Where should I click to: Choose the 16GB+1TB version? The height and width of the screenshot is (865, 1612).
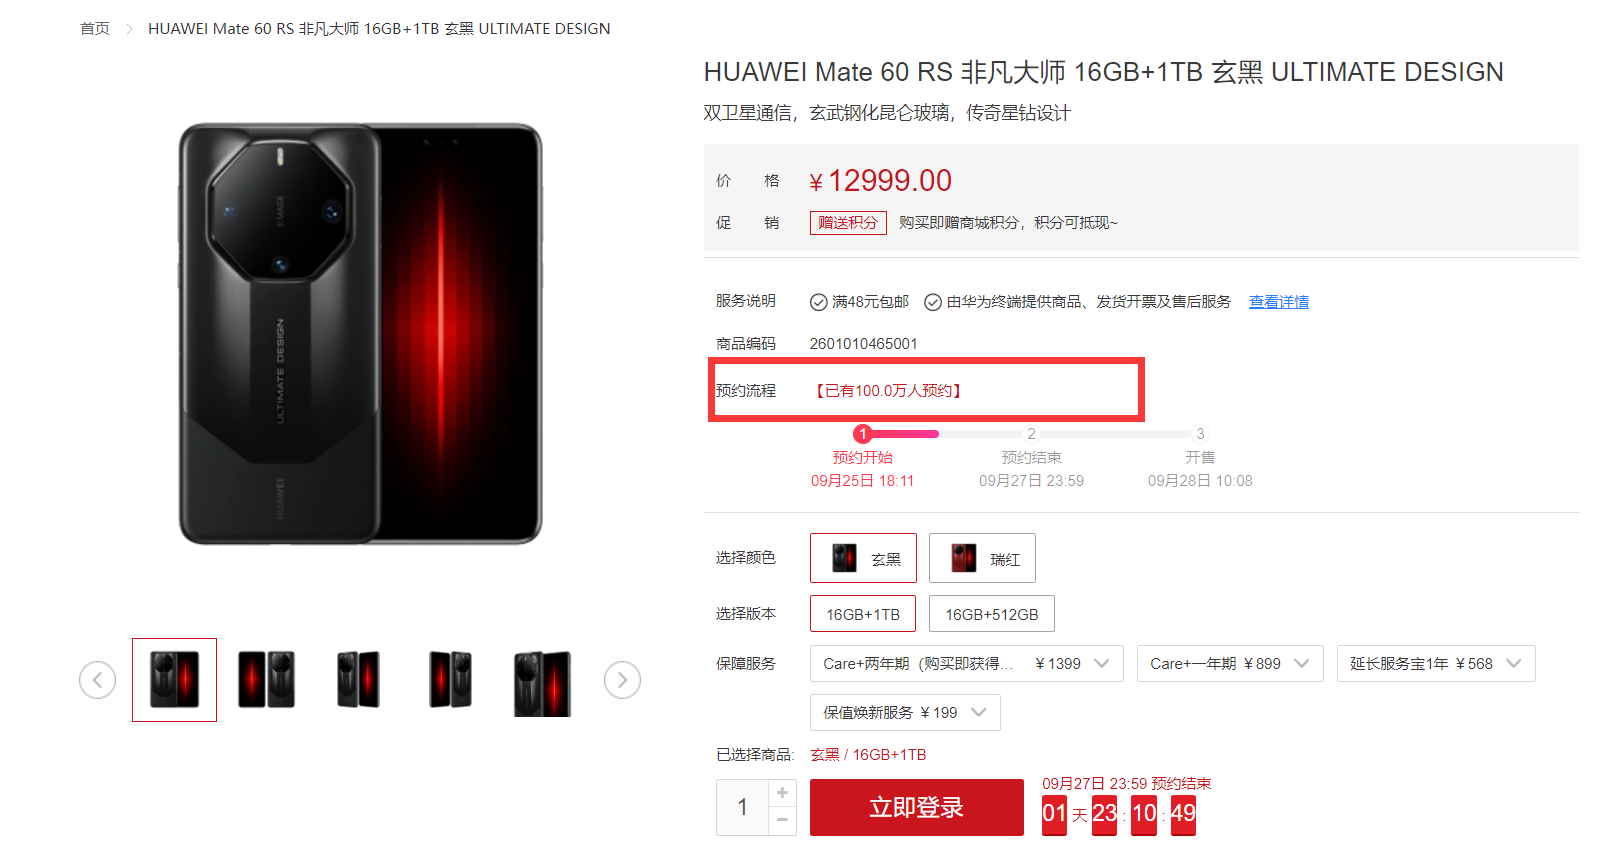[x=863, y=614]
